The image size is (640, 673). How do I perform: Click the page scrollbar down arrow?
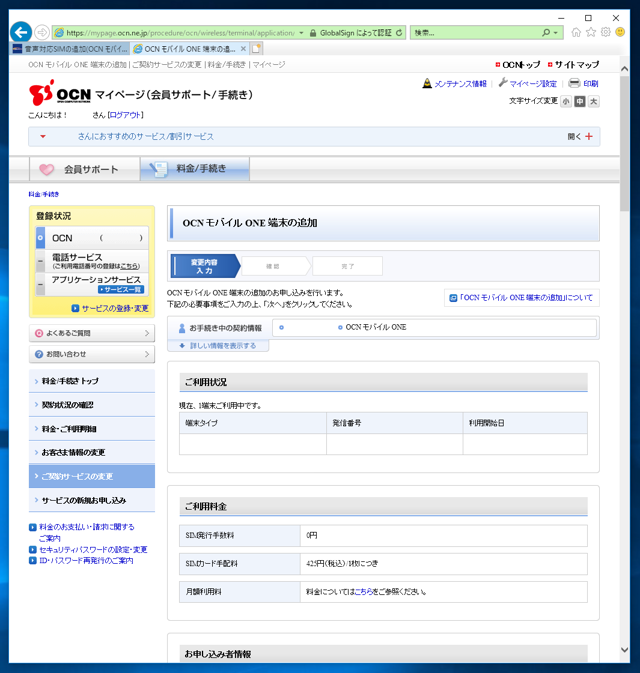coord(625,650)
